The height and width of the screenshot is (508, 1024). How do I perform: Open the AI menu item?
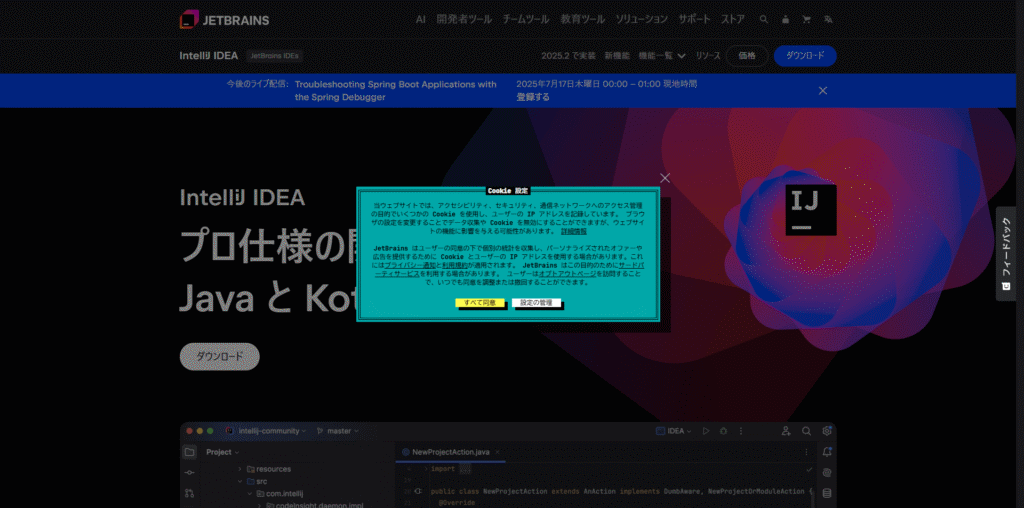421,20
